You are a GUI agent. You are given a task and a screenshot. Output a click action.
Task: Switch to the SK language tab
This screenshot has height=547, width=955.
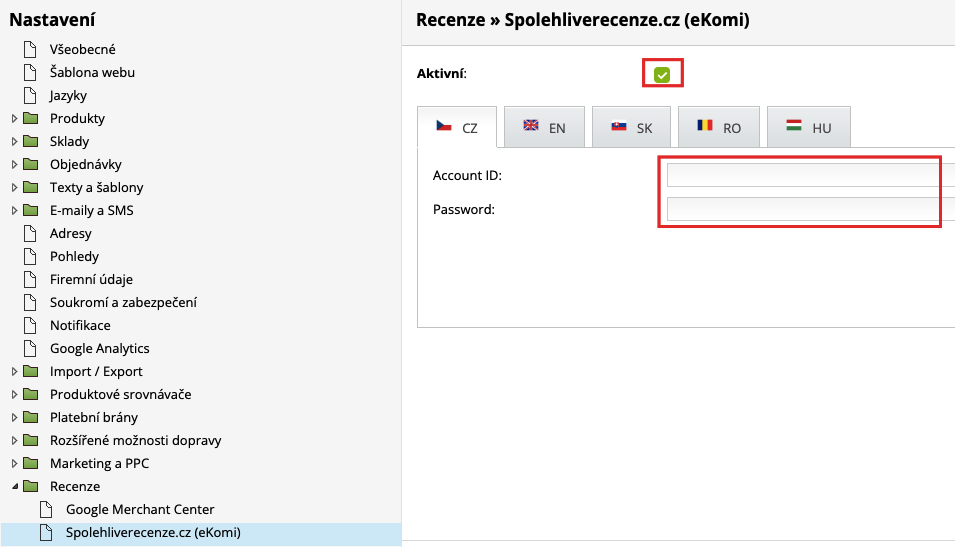click(632, 127)
